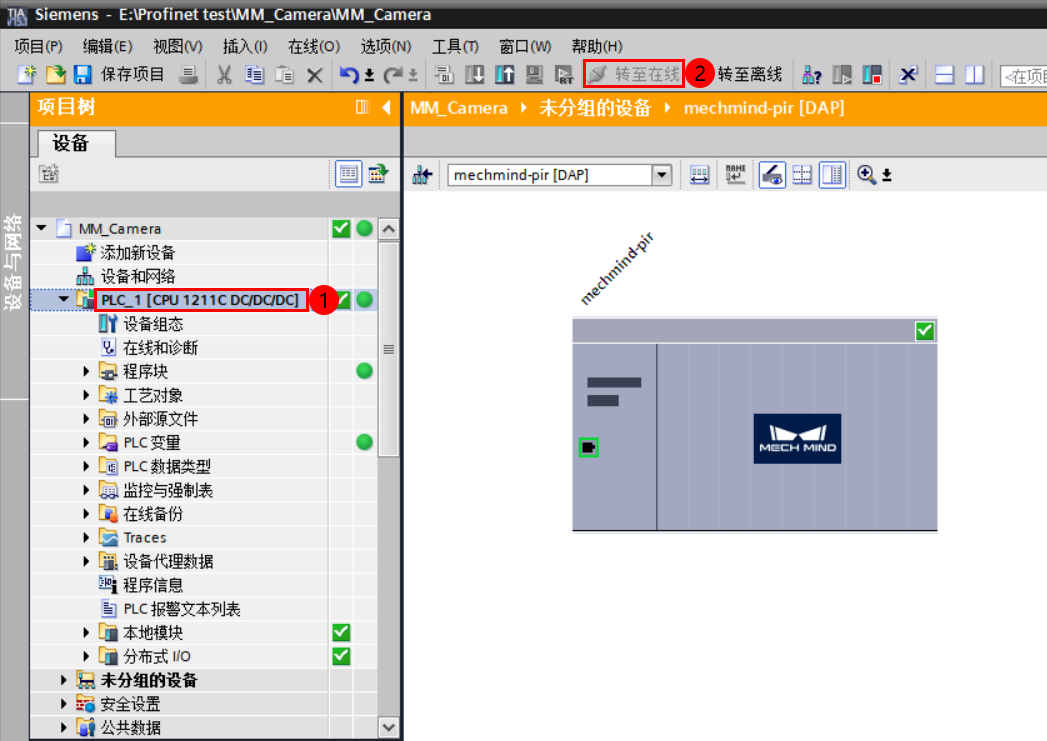Expand the 未分组的设备 tree node

click(x=63, y=678)
